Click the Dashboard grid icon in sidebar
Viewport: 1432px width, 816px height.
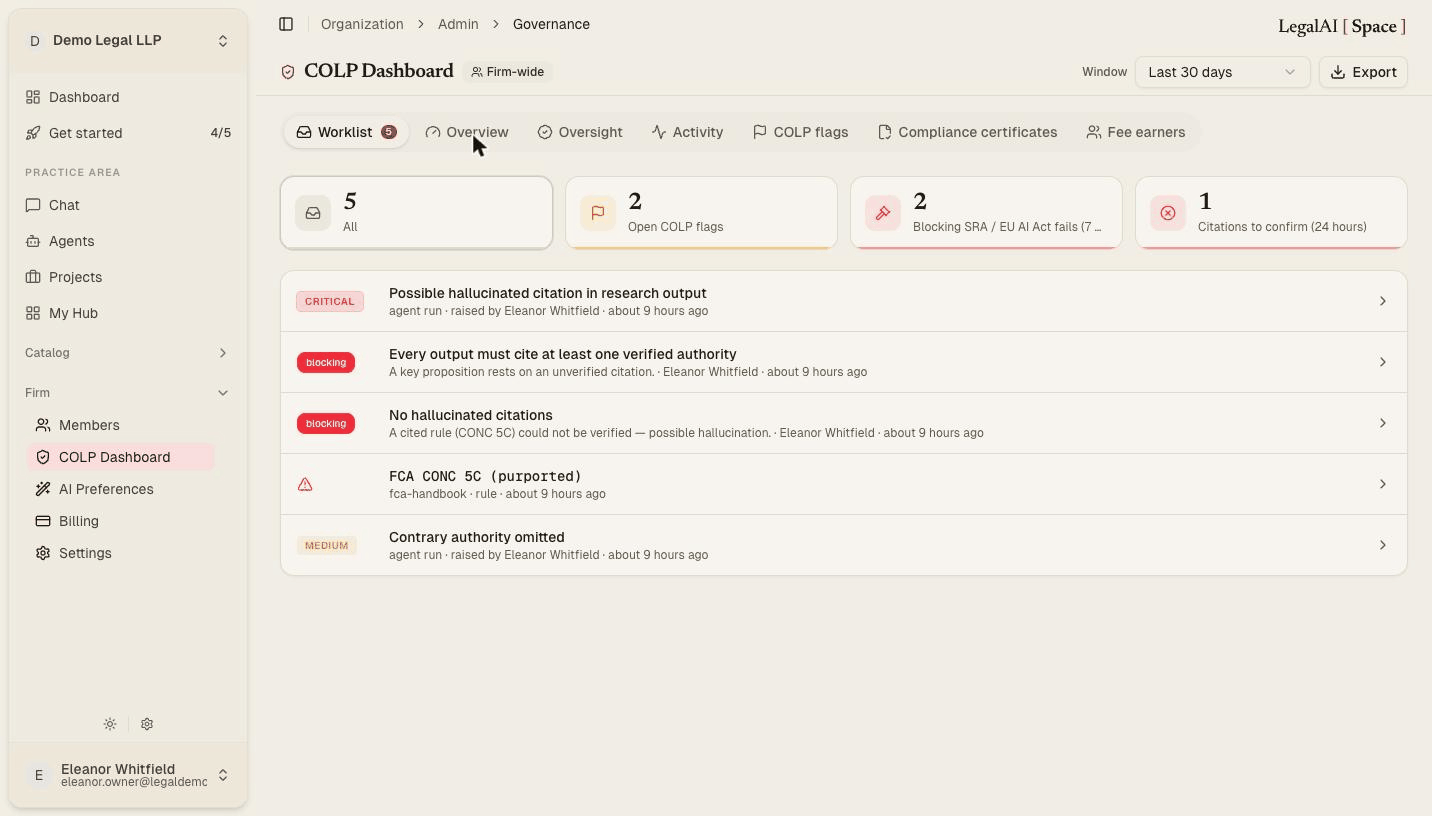tap(33, 97)
